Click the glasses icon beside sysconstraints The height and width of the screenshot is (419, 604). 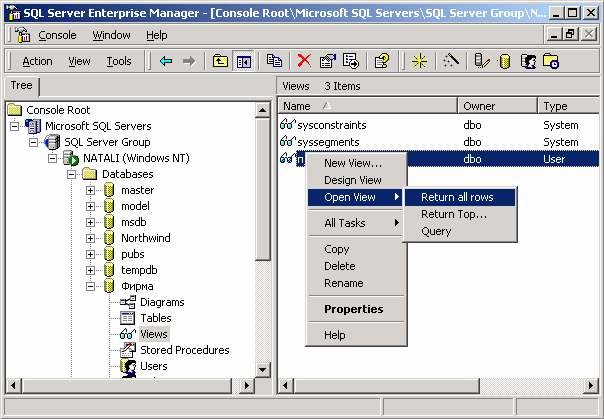[287, 125]
